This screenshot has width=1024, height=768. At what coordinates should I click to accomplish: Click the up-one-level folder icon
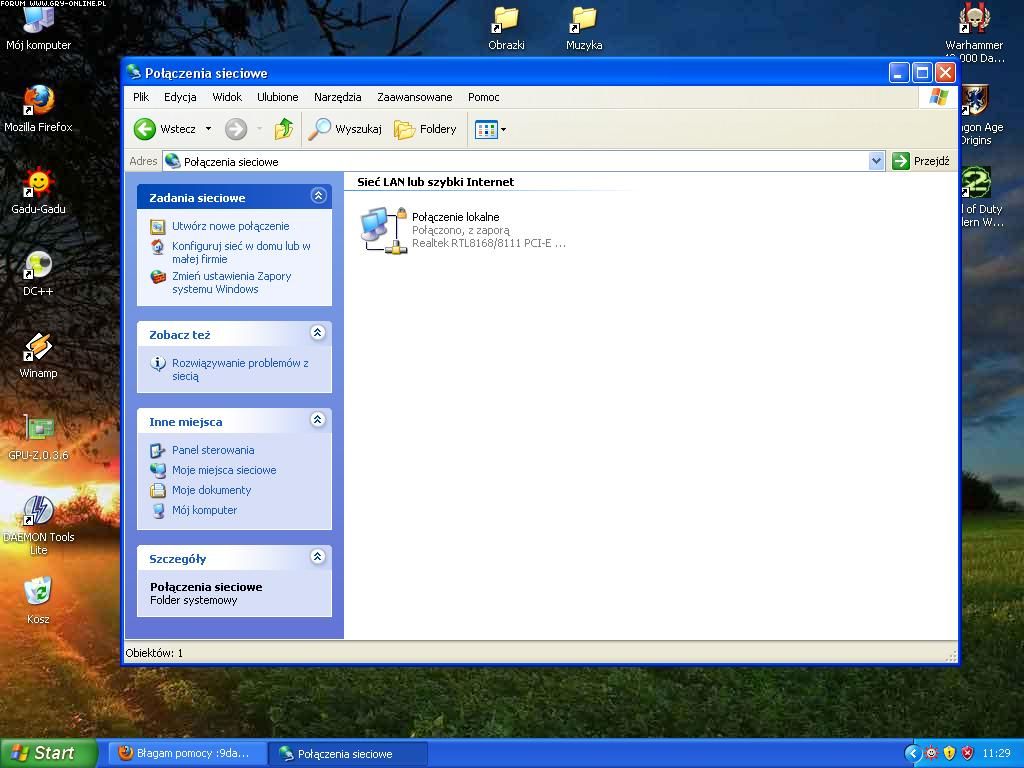(284, 129)
